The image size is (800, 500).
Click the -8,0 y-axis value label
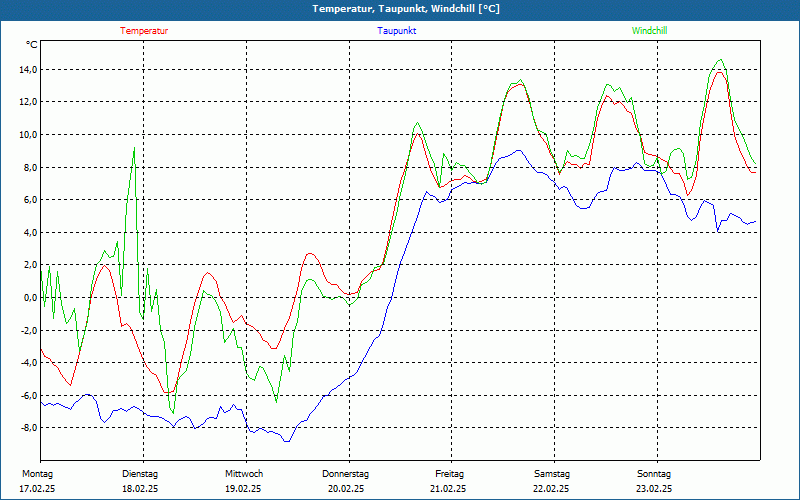pyautogui.click(x=28, y=428)
